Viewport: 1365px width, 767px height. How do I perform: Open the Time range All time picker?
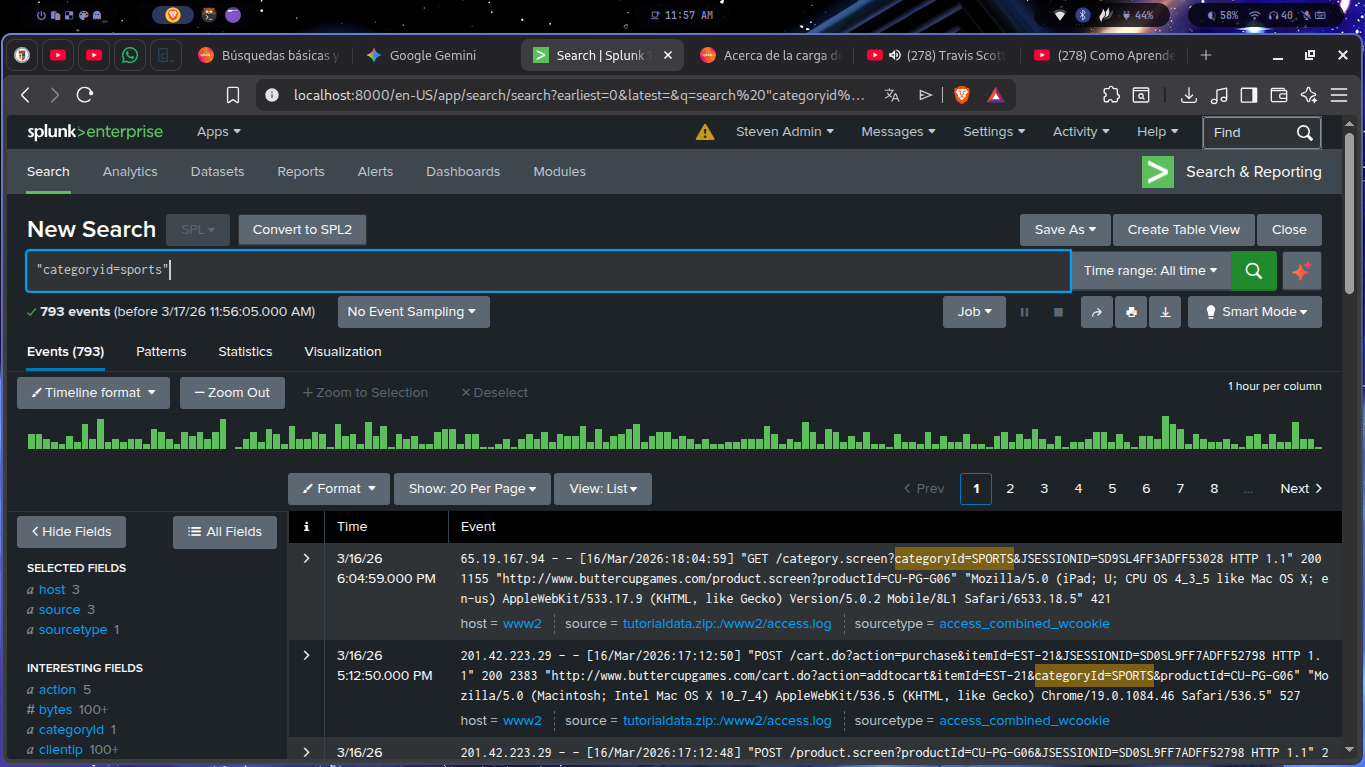coord(1150,271)
